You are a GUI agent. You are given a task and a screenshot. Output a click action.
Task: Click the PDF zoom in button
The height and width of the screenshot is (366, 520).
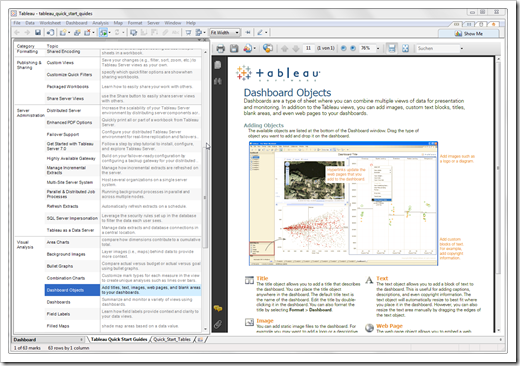(x=353, y=48)
